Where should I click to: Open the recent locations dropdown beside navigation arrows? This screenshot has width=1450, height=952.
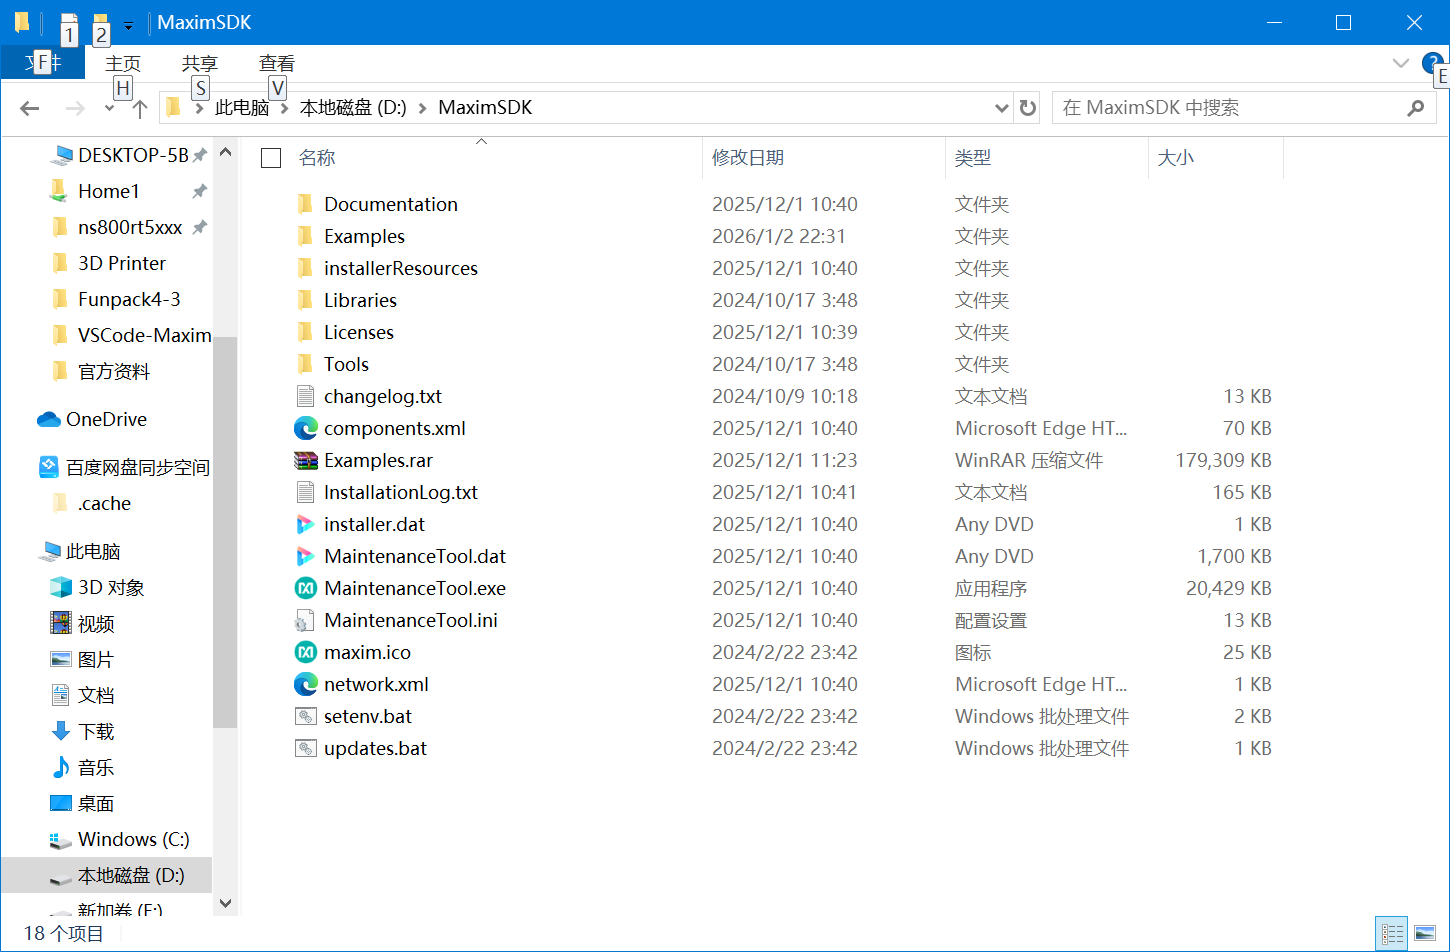click(108, 107)
